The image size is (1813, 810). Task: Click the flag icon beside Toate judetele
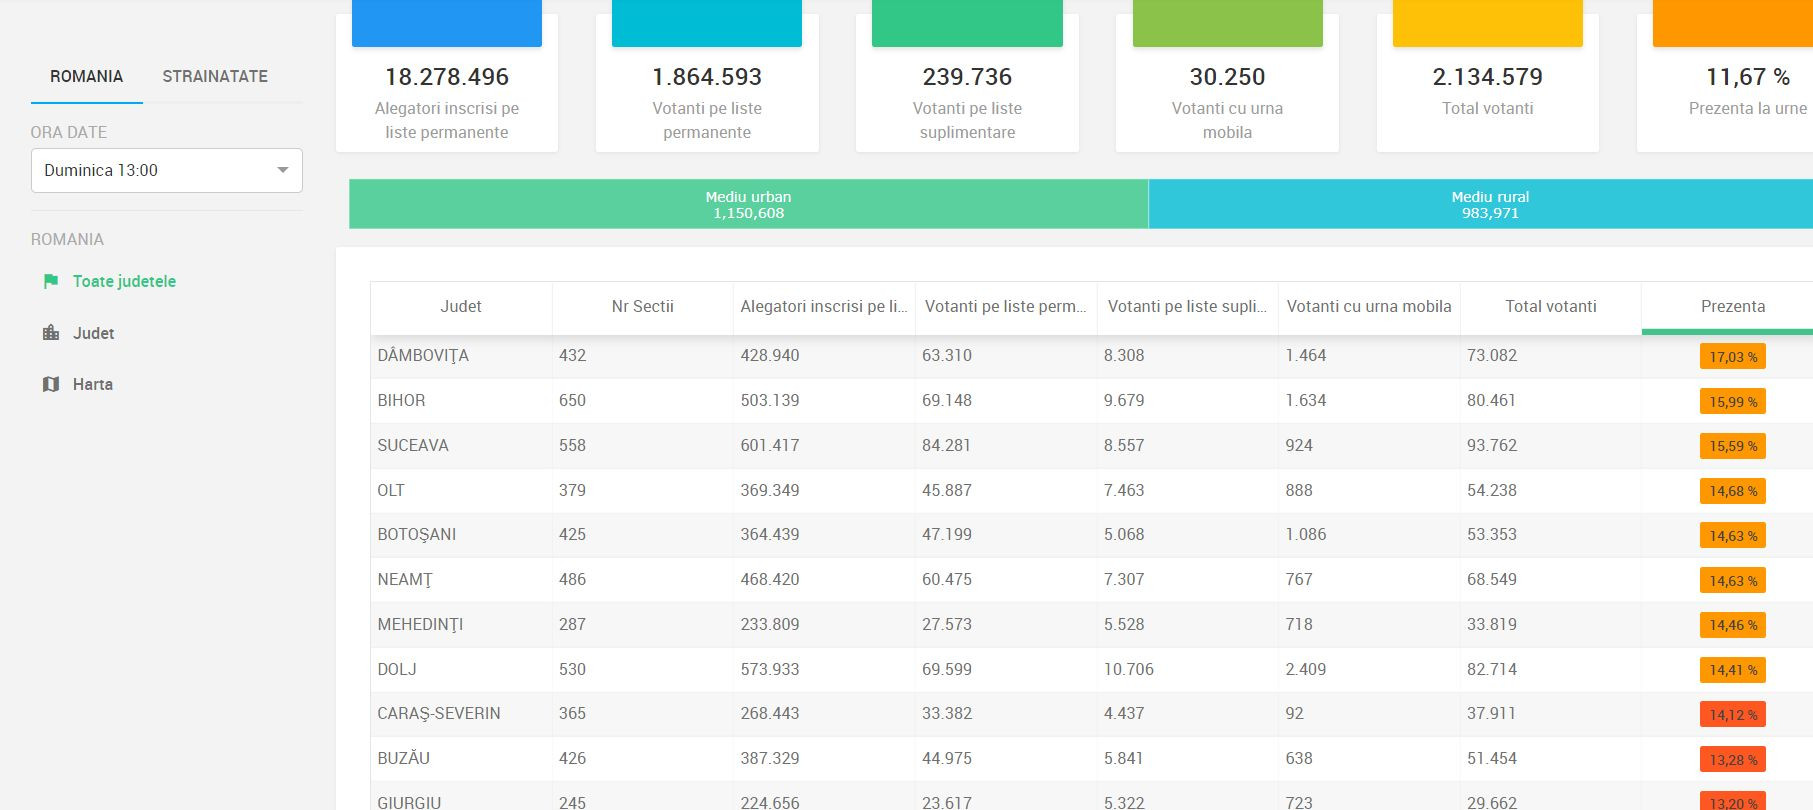click(x=51, y=282)
